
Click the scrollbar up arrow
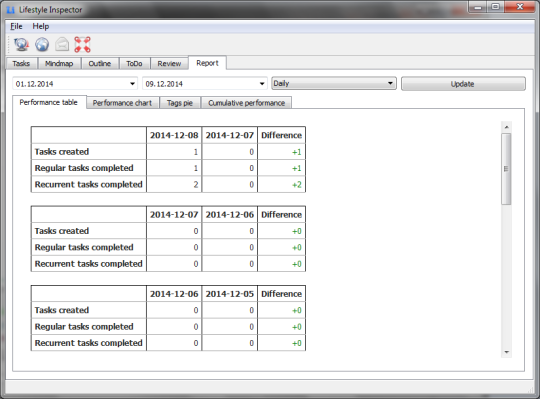(x=506, y=127)
